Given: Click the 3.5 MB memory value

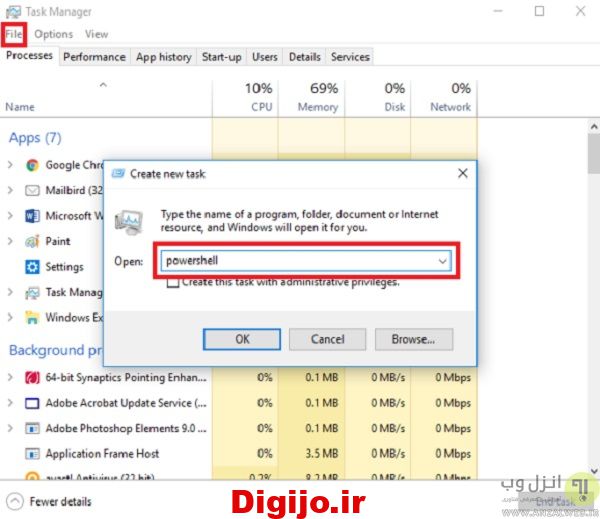Looking at the screenshot, I should click(322, 454).
